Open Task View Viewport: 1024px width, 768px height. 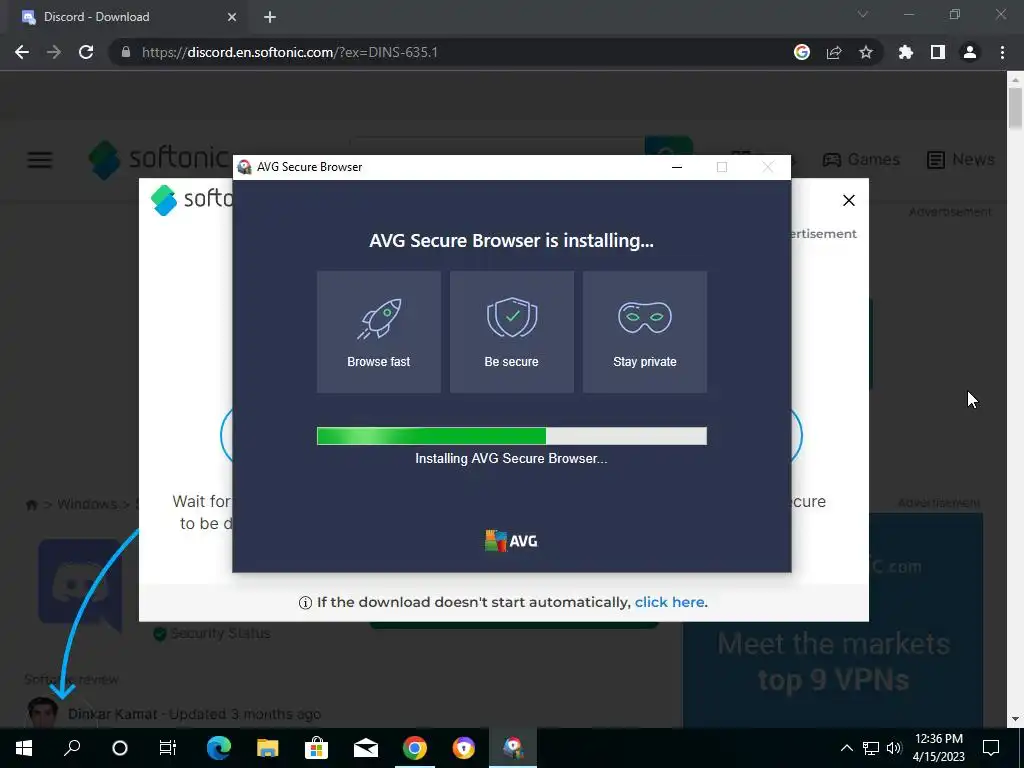(168, 748)
